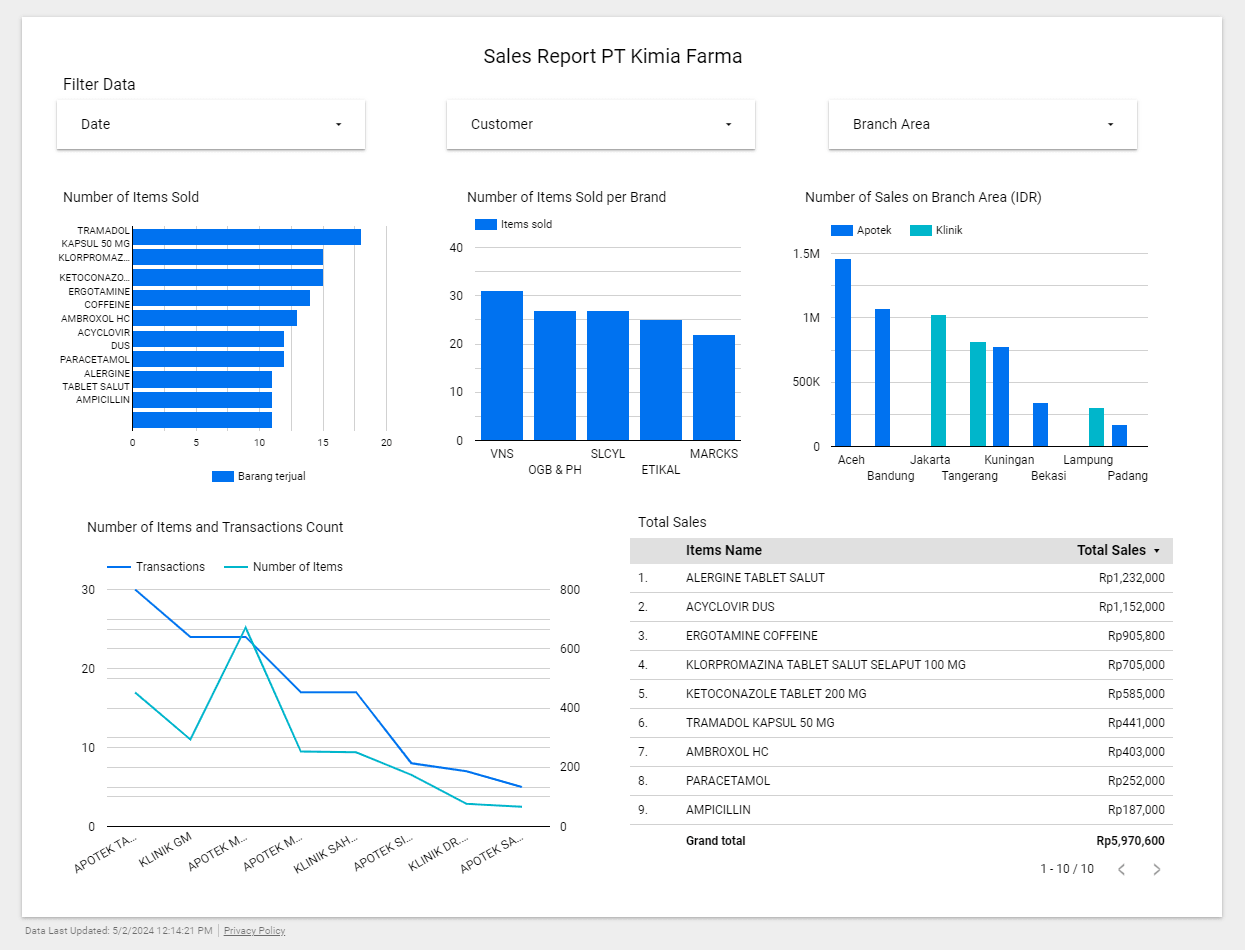This screenshot has height=950, width=1245.
Task: Click the Rp1,152,000 sales value
Action: [x=1131, y=607]
